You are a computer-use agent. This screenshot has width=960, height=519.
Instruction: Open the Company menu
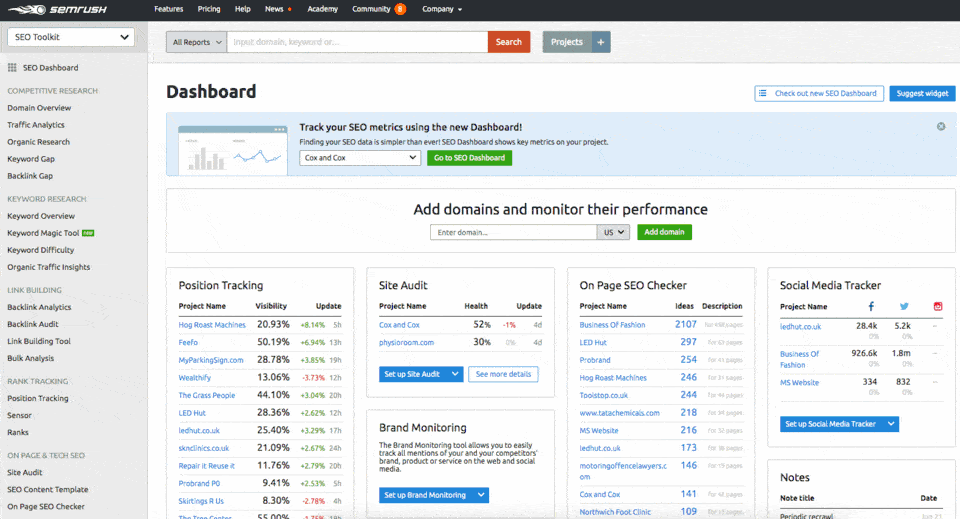pyautogui.click(x=442, y=9)
